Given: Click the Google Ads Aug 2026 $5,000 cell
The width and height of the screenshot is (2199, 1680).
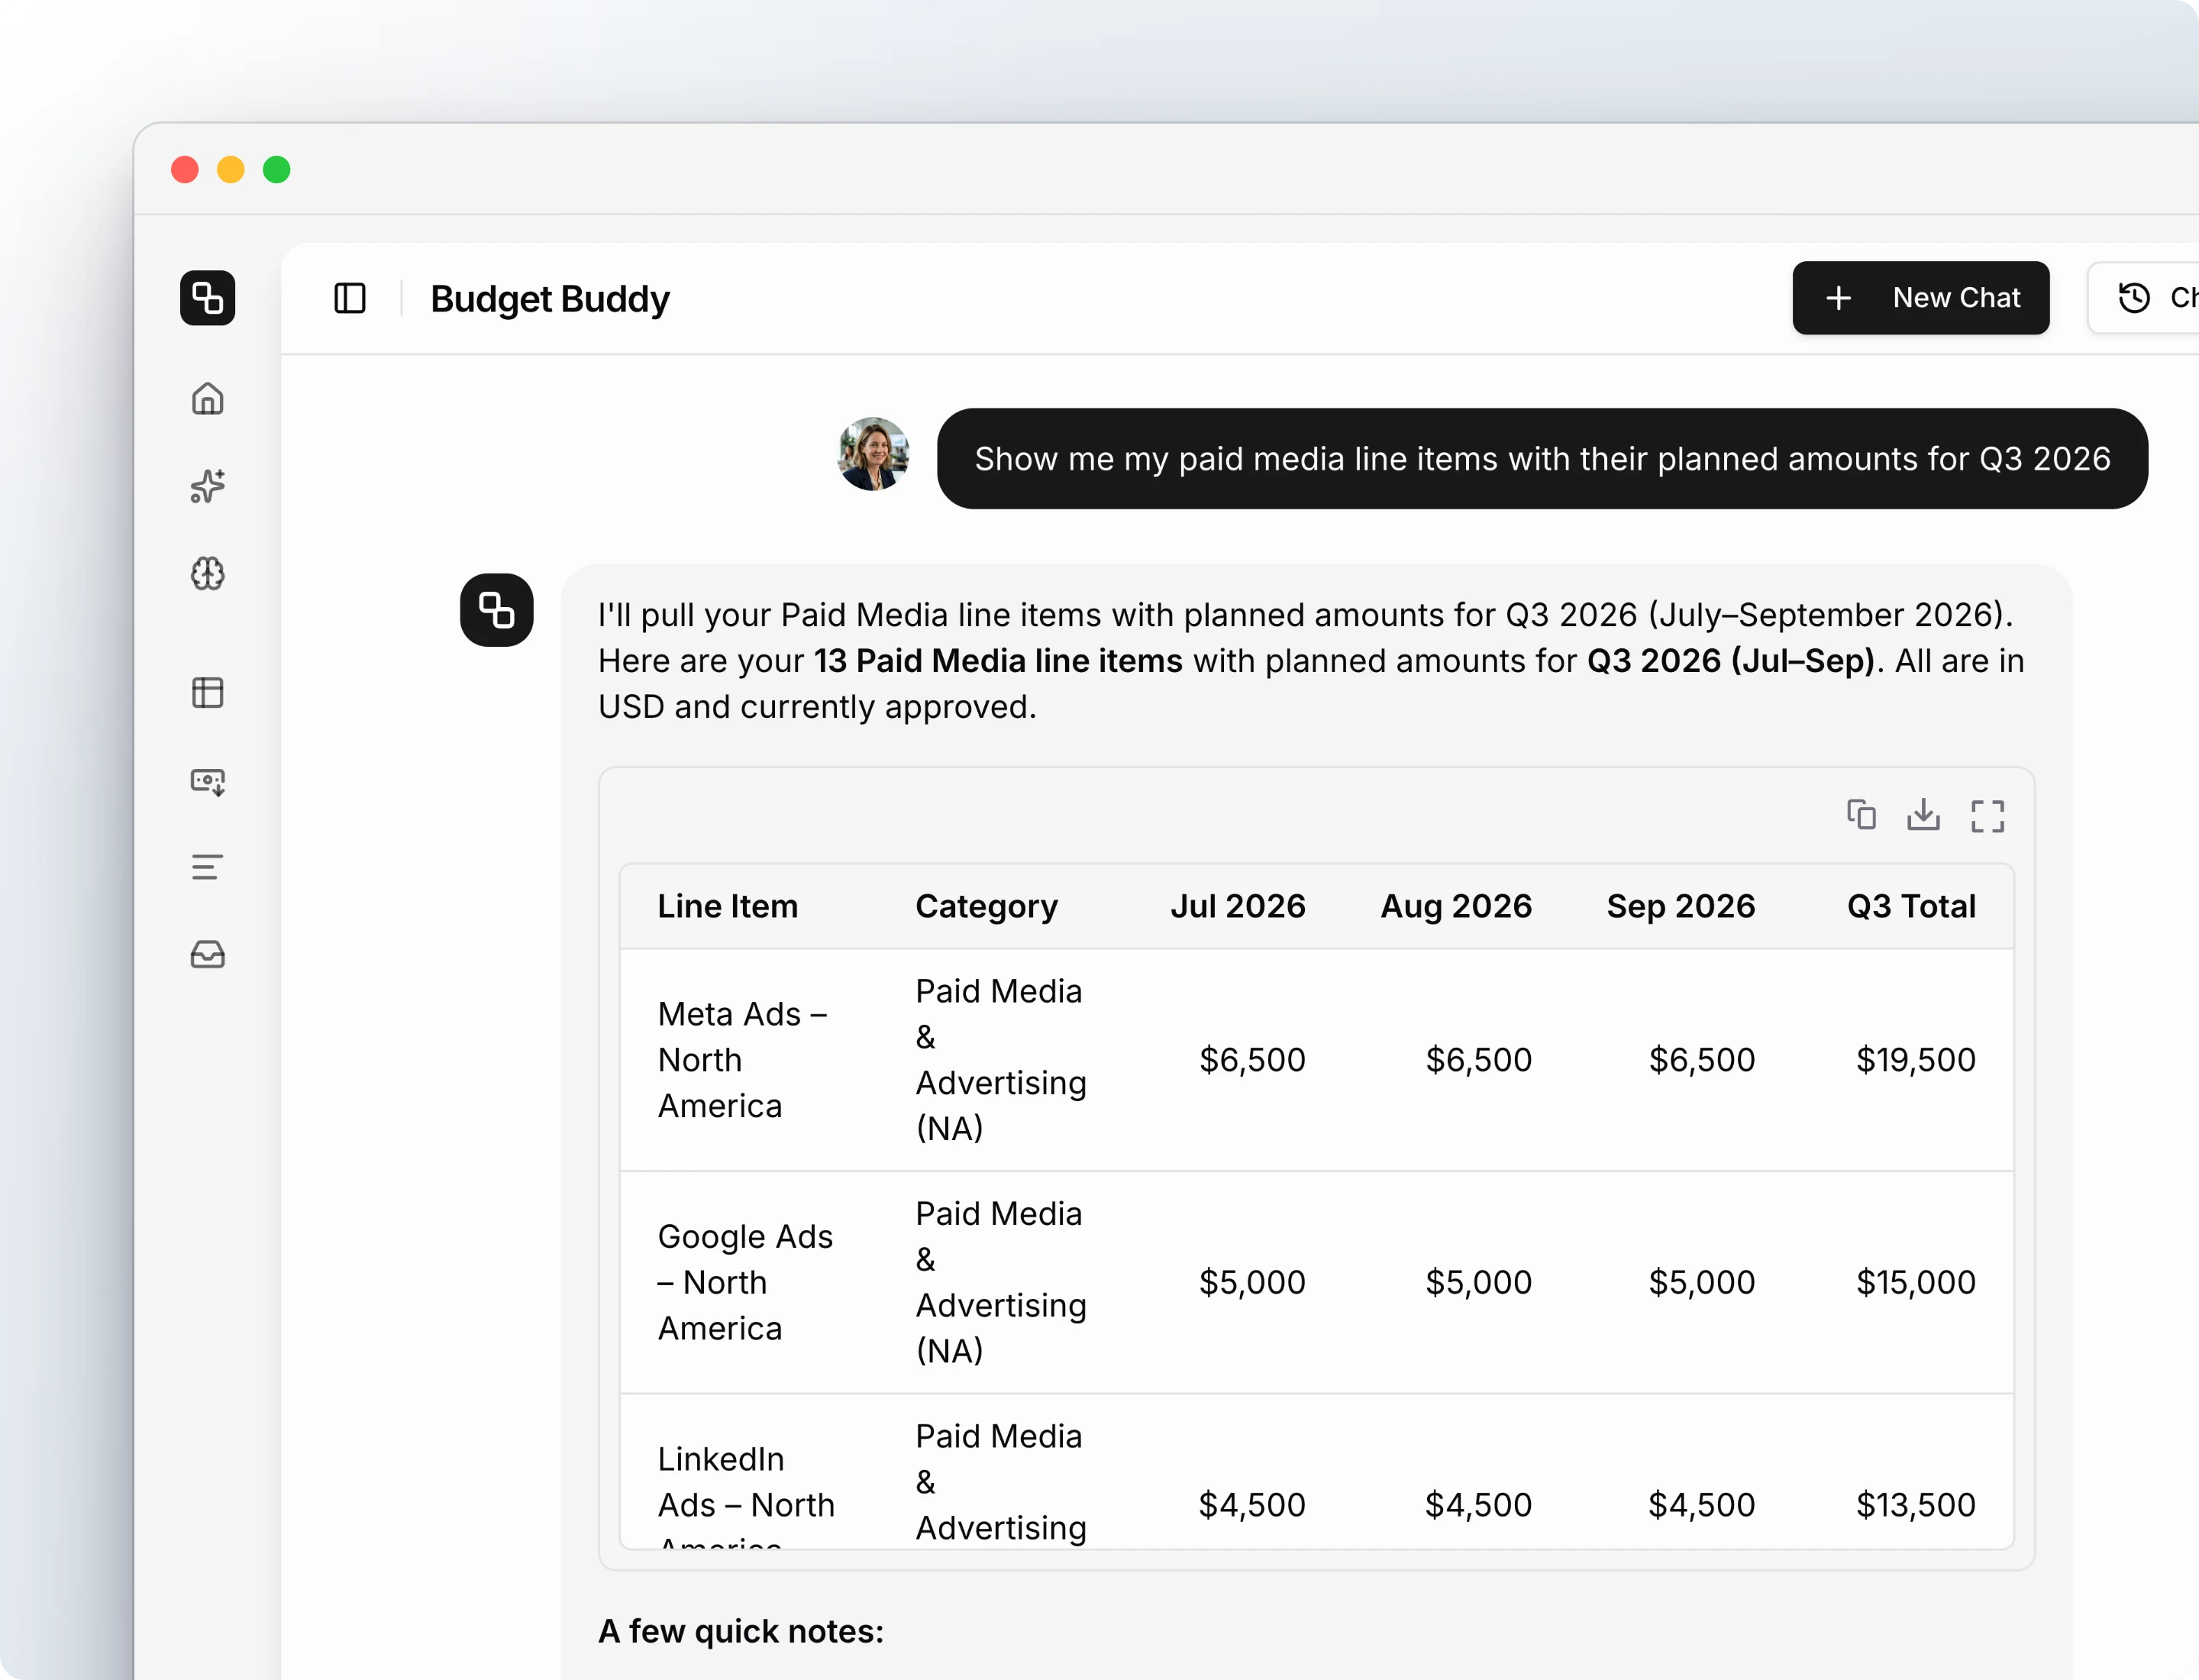Looking at the screenshot, I should point(1478,1282).
